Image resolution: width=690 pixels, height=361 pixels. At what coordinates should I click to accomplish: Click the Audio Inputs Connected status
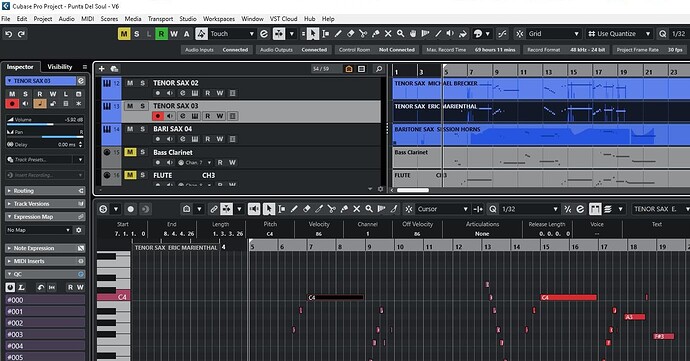tap(217, 50)
